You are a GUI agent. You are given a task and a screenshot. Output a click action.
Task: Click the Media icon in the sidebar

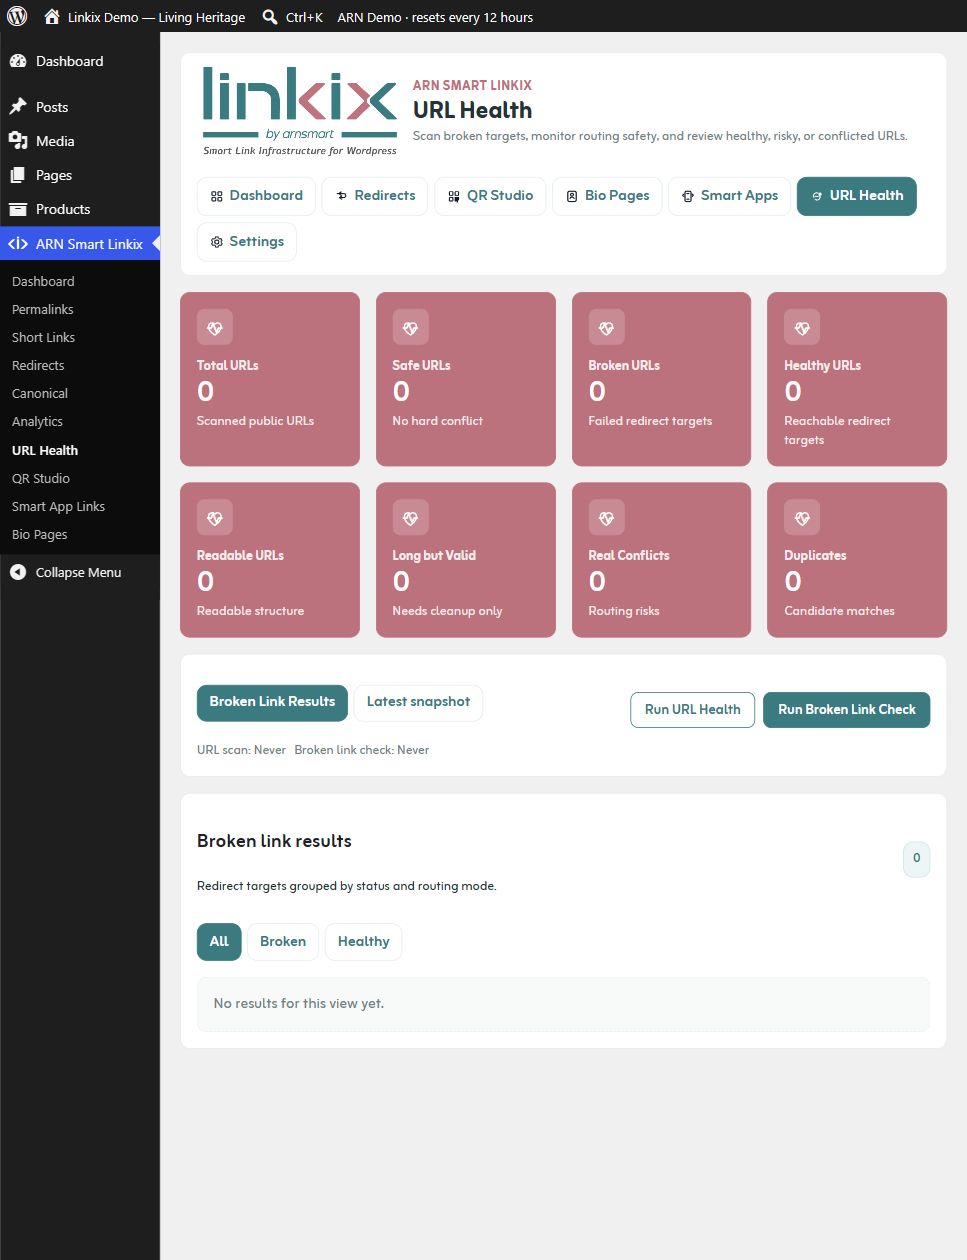(x=18, y=141)
